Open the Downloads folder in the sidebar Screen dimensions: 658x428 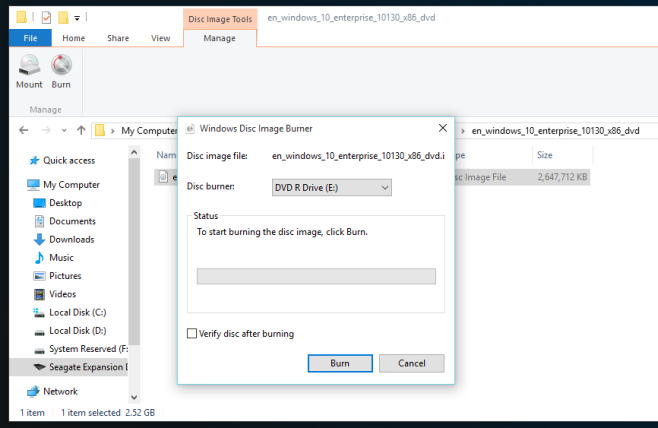(70, 239)
